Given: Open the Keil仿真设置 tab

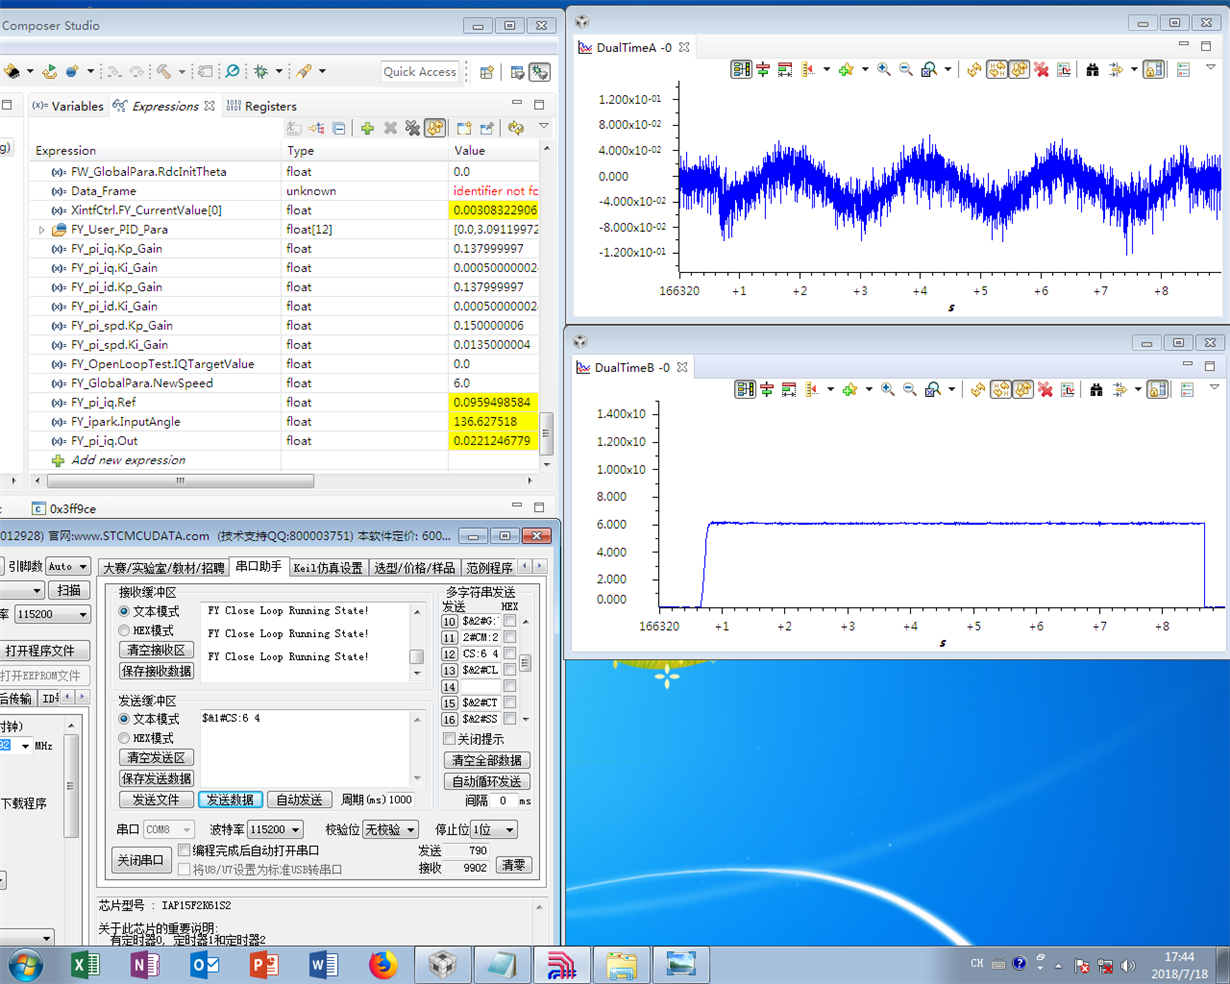Looking at the screenshot, I should point(327,568).
